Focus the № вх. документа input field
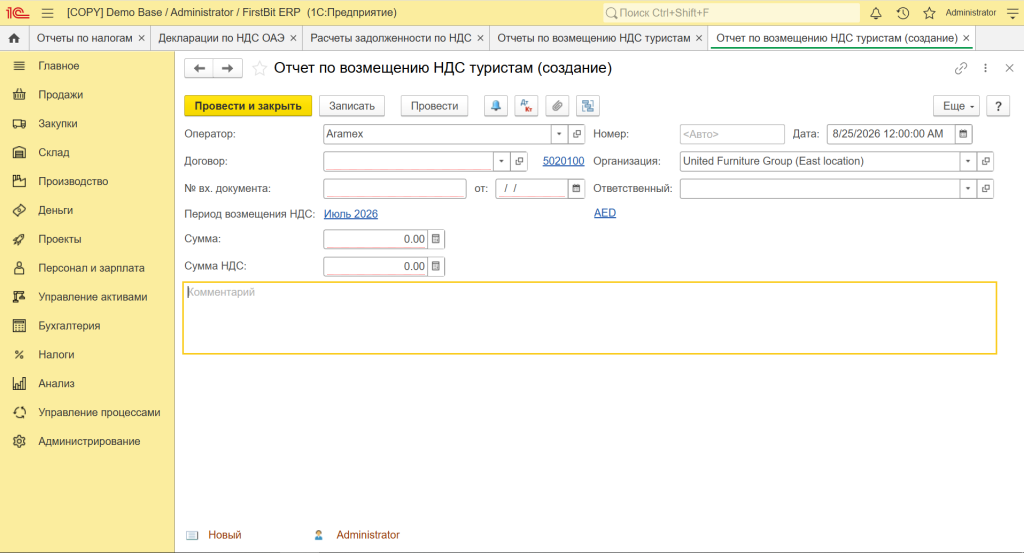1024x553 pixels. 394,189
